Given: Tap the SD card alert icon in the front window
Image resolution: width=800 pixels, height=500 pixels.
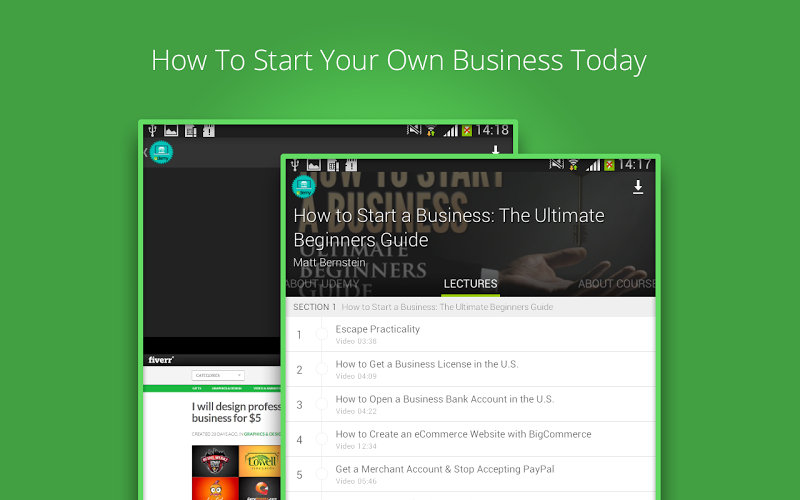Looking at the screenshot, I should (351, 165).
